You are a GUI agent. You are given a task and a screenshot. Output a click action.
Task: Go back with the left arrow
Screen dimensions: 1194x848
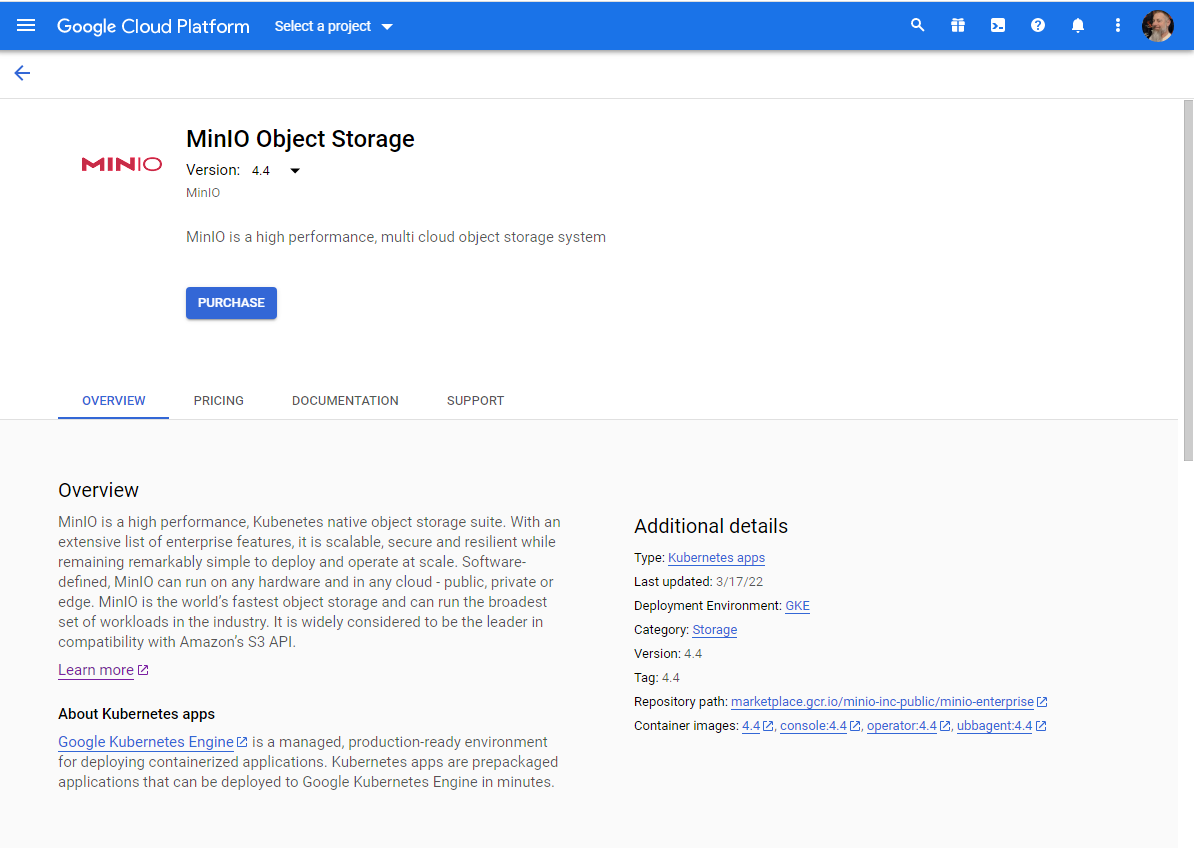22,73
